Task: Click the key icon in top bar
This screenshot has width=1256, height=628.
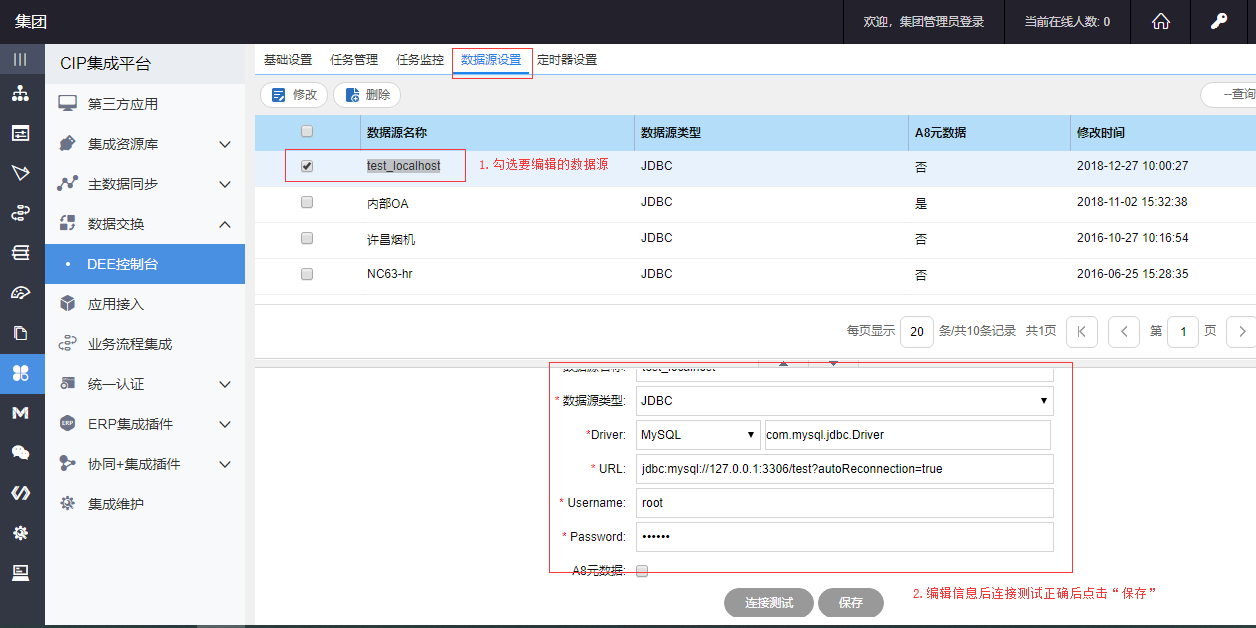Action: click(1219, 22)
